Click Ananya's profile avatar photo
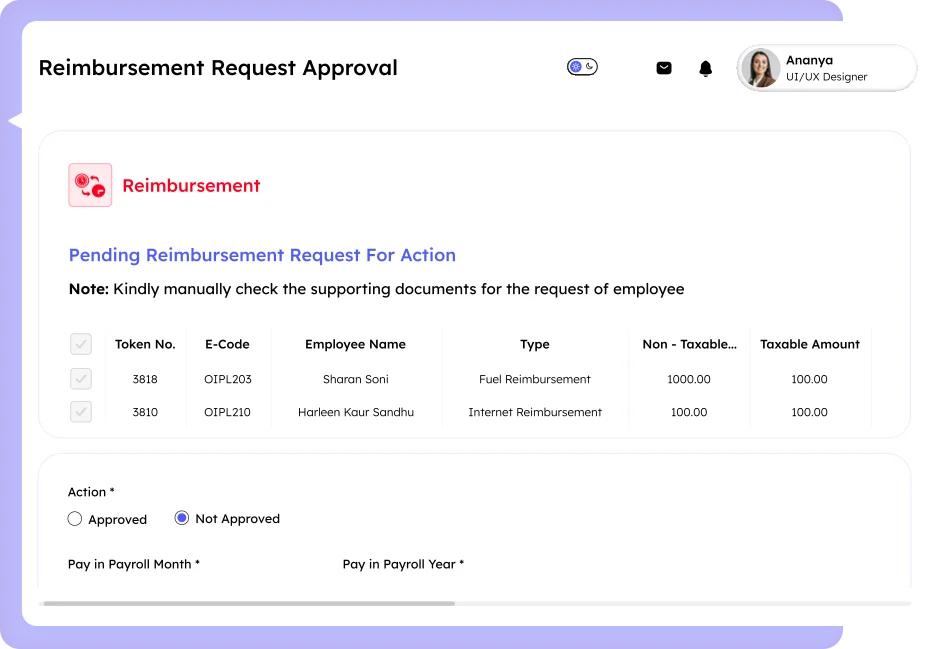The height and width of the screenshot is (649, 926). click(761, 68)
